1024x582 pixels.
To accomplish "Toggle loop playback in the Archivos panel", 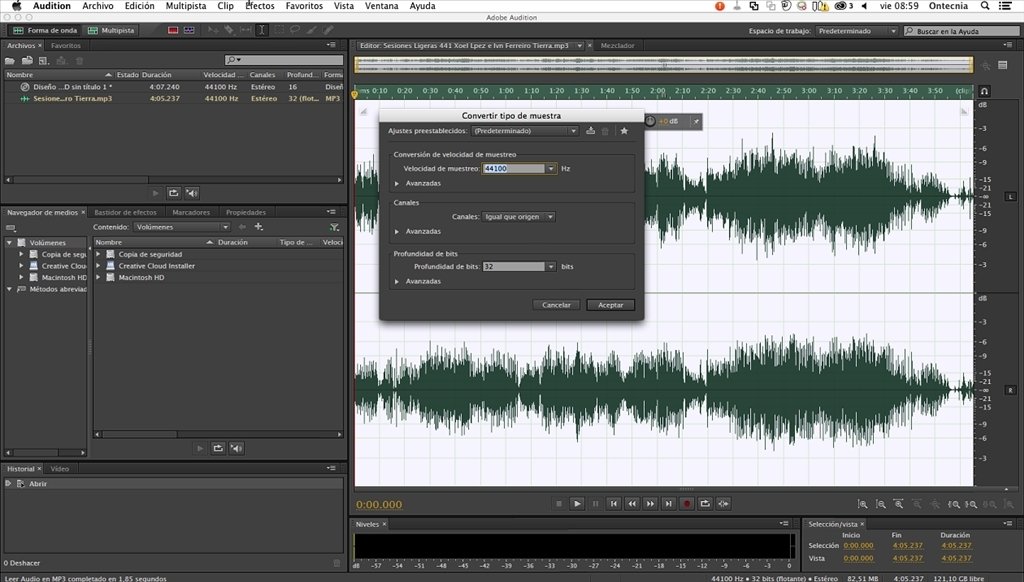I will [173, 193].
